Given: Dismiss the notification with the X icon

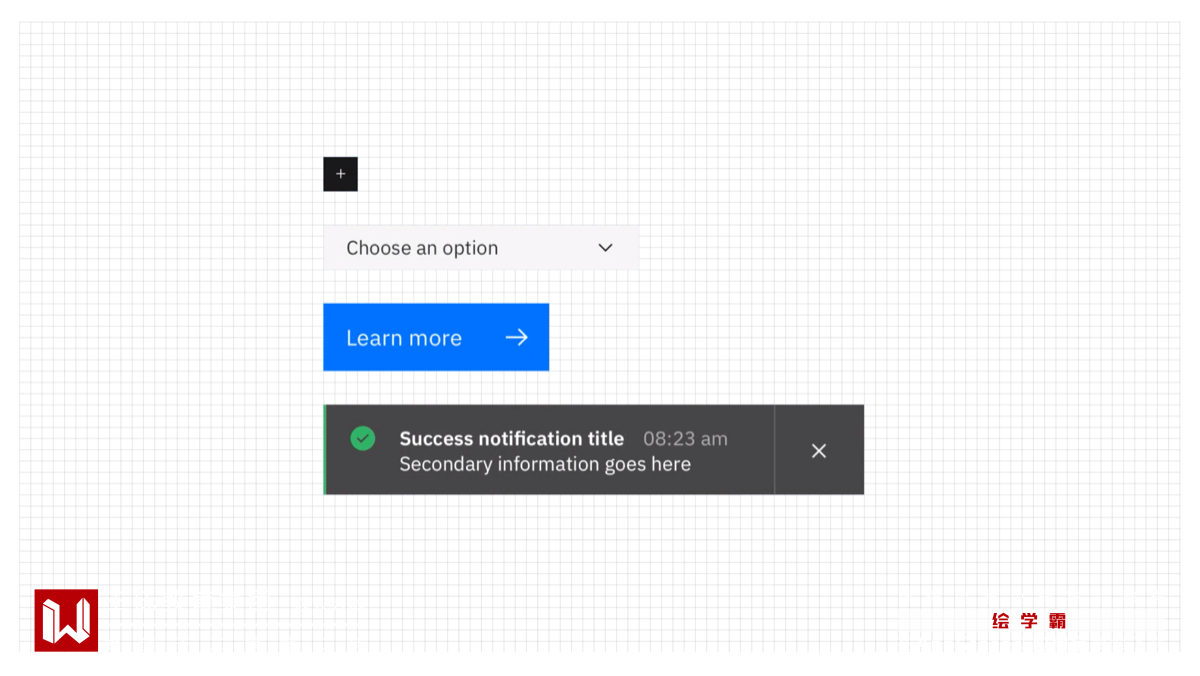Looking at the screenshot, I should 819,451.
